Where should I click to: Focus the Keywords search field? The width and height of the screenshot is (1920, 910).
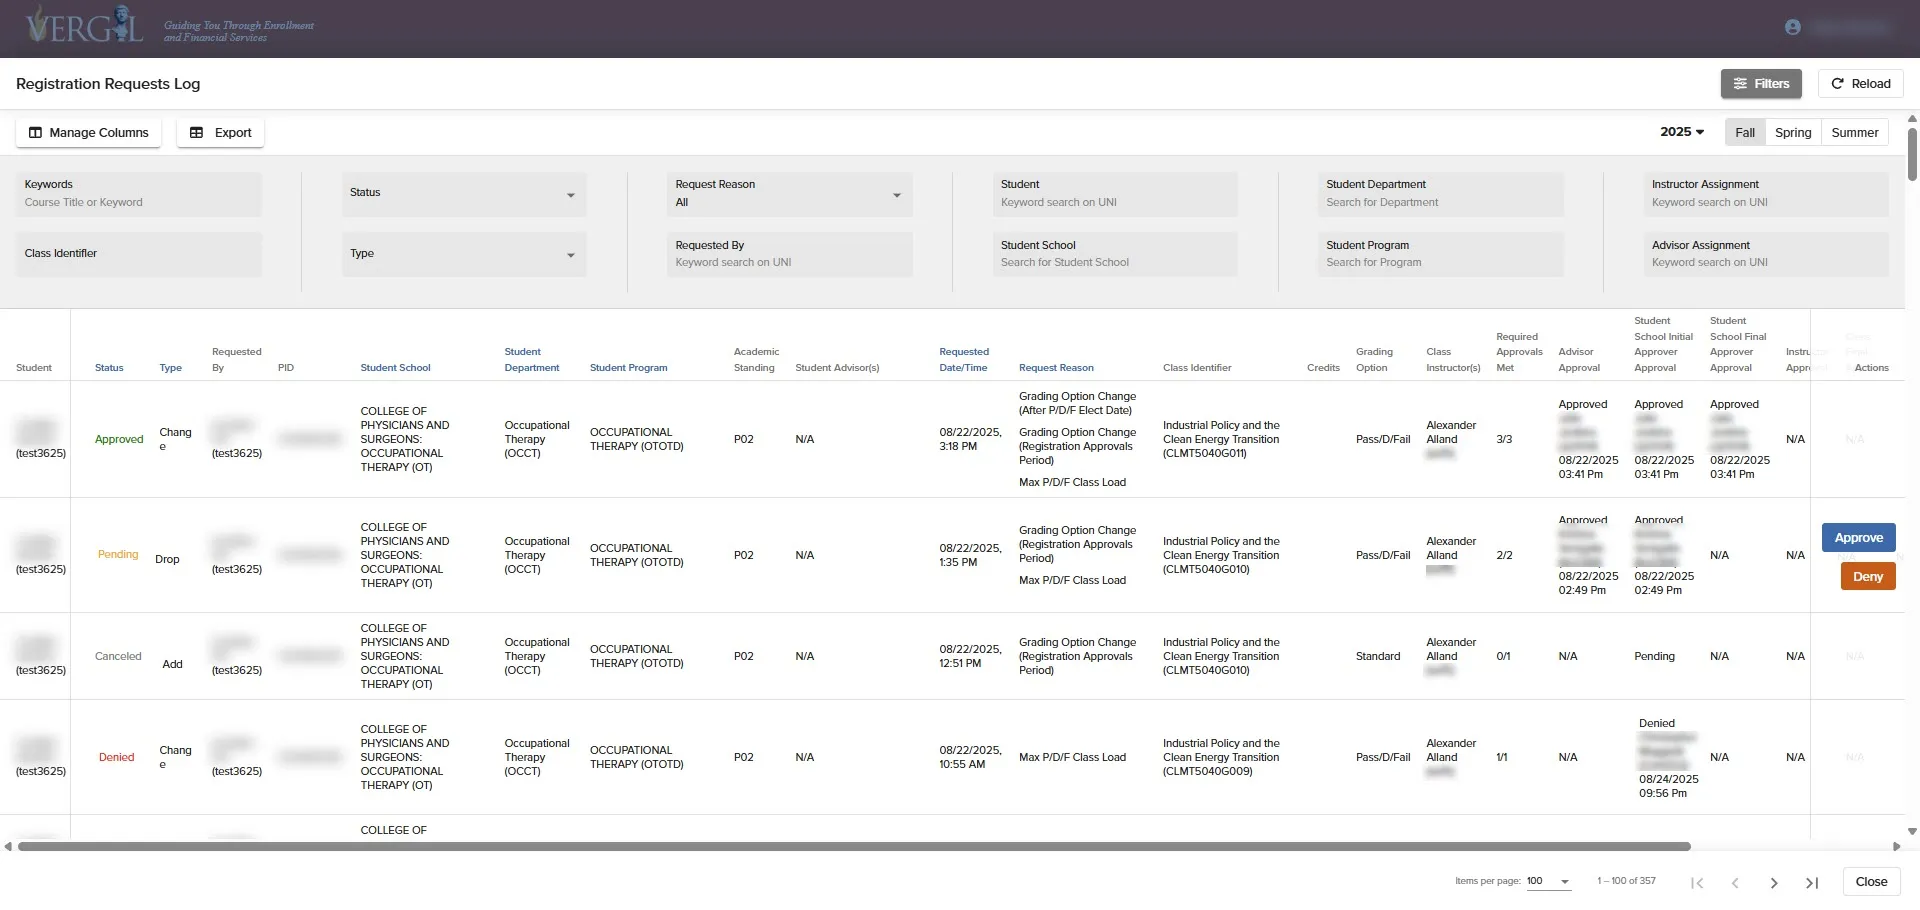tap(139, 194)
